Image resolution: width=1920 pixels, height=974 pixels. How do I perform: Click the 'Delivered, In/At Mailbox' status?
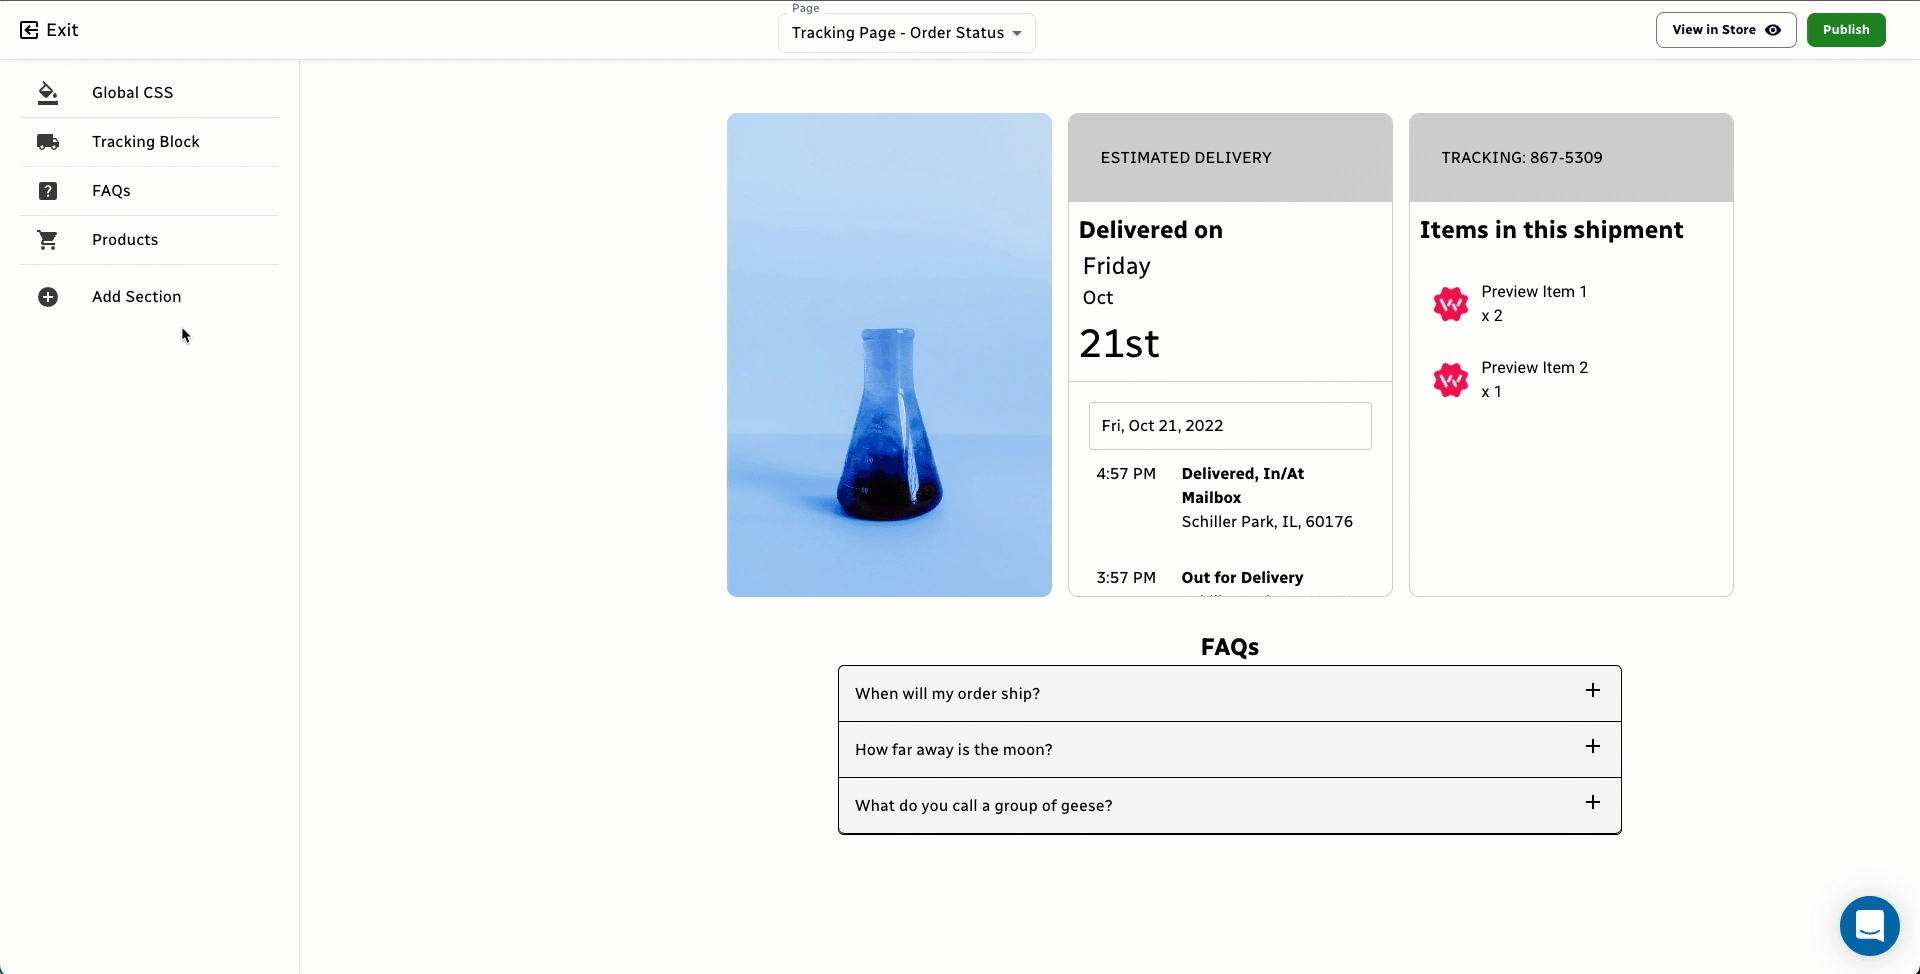pyautogui.click(x=1243, y=486)
